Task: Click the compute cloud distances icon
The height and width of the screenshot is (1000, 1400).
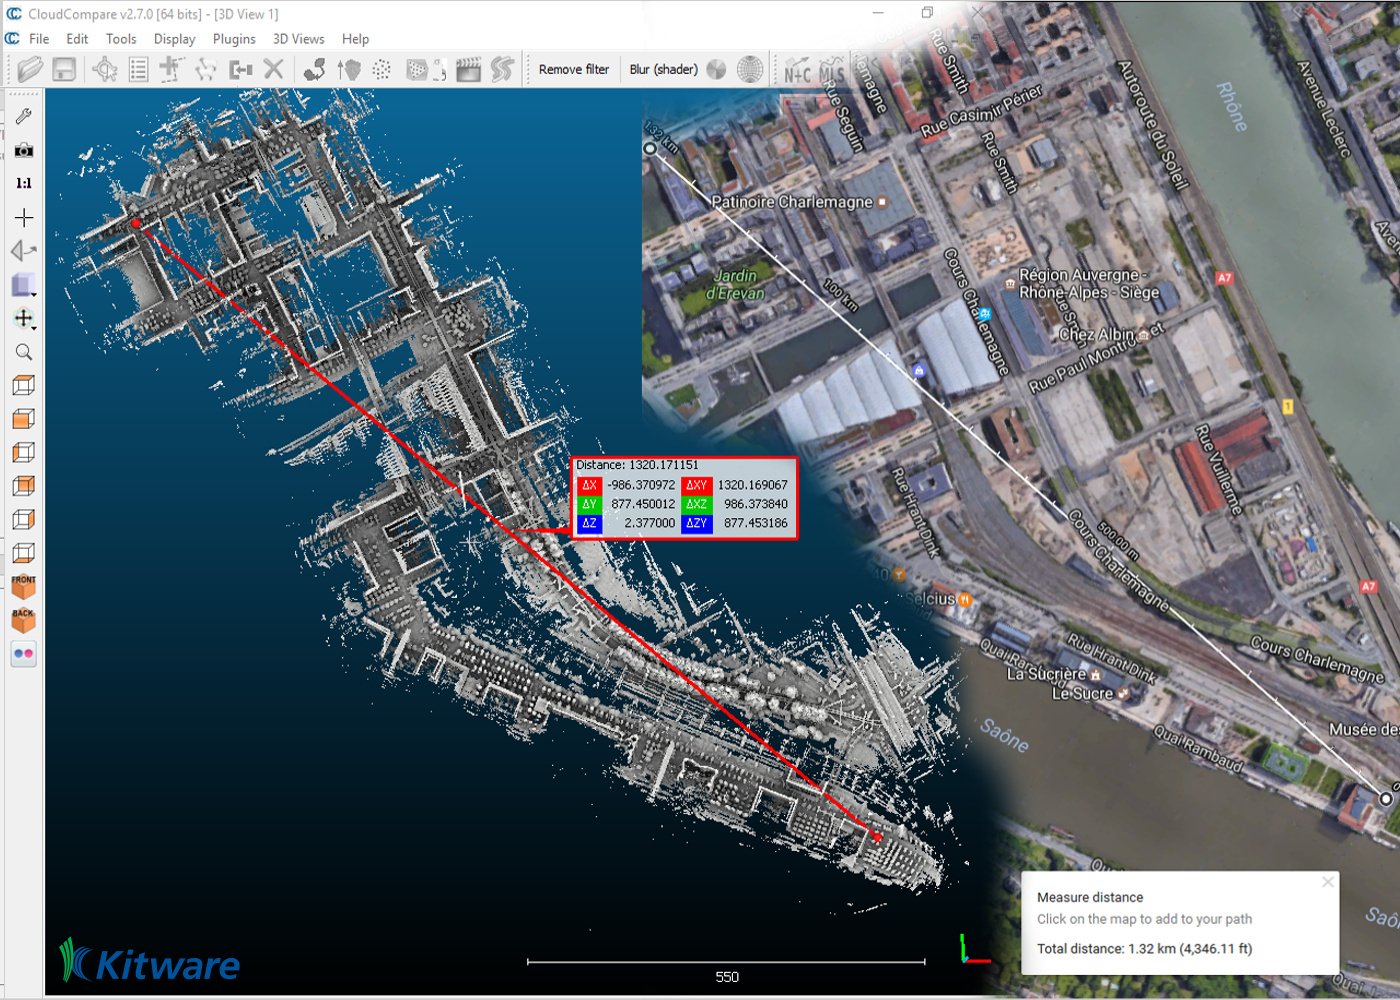Action: coord(349,69)
